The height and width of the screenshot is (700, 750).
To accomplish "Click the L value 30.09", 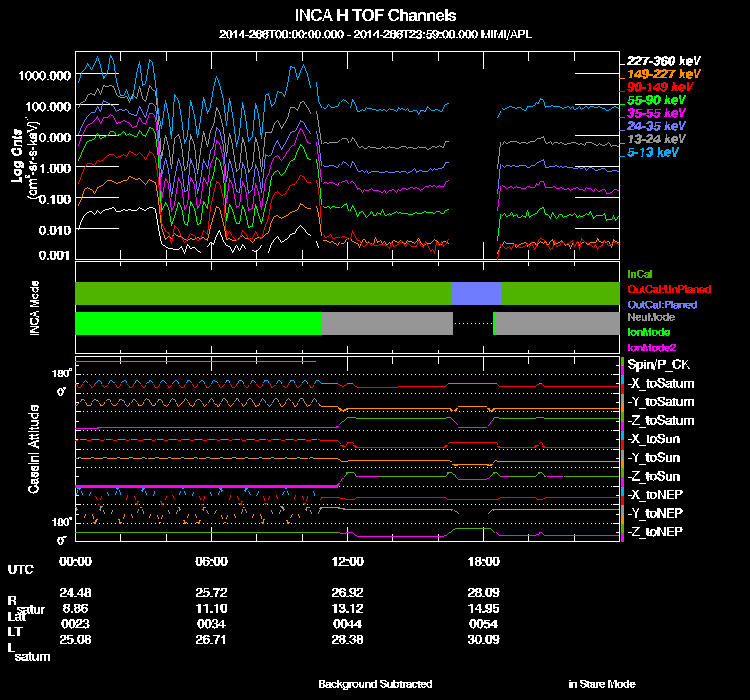I will coord(483,640).
